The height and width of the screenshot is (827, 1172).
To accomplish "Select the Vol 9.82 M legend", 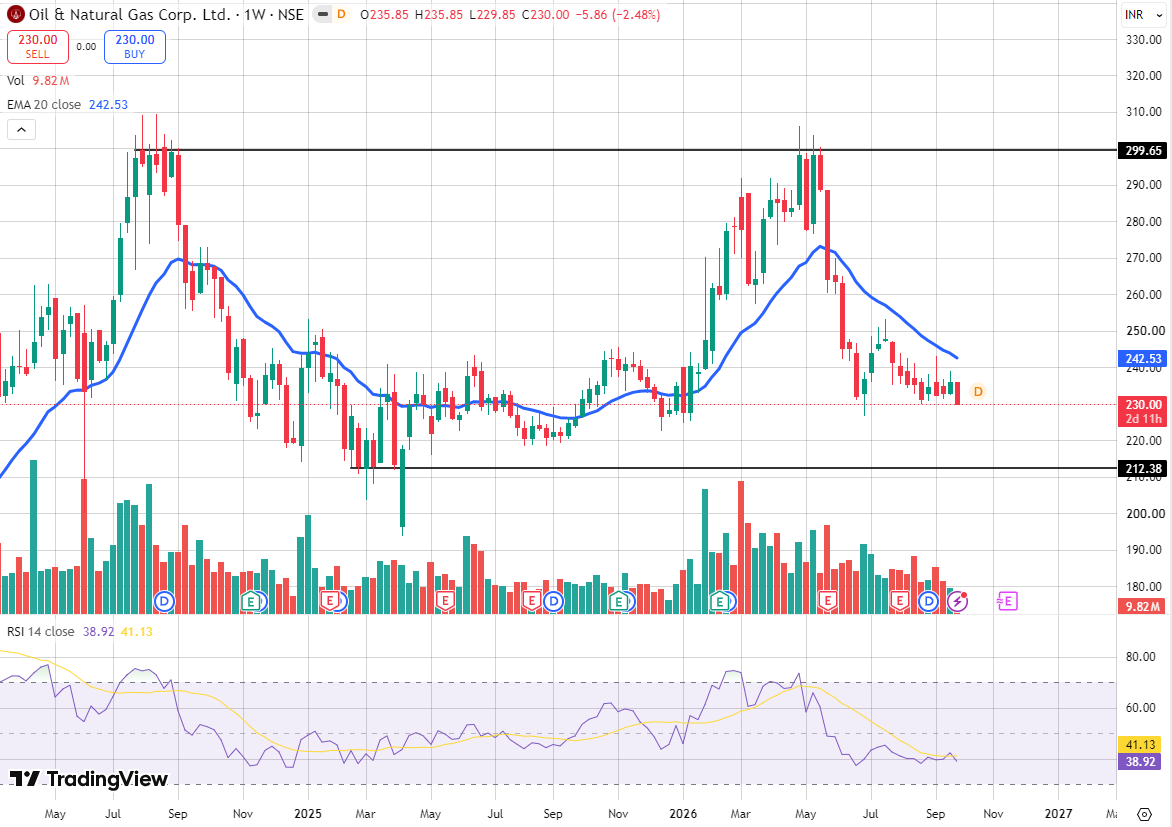I will pos(38,81).
